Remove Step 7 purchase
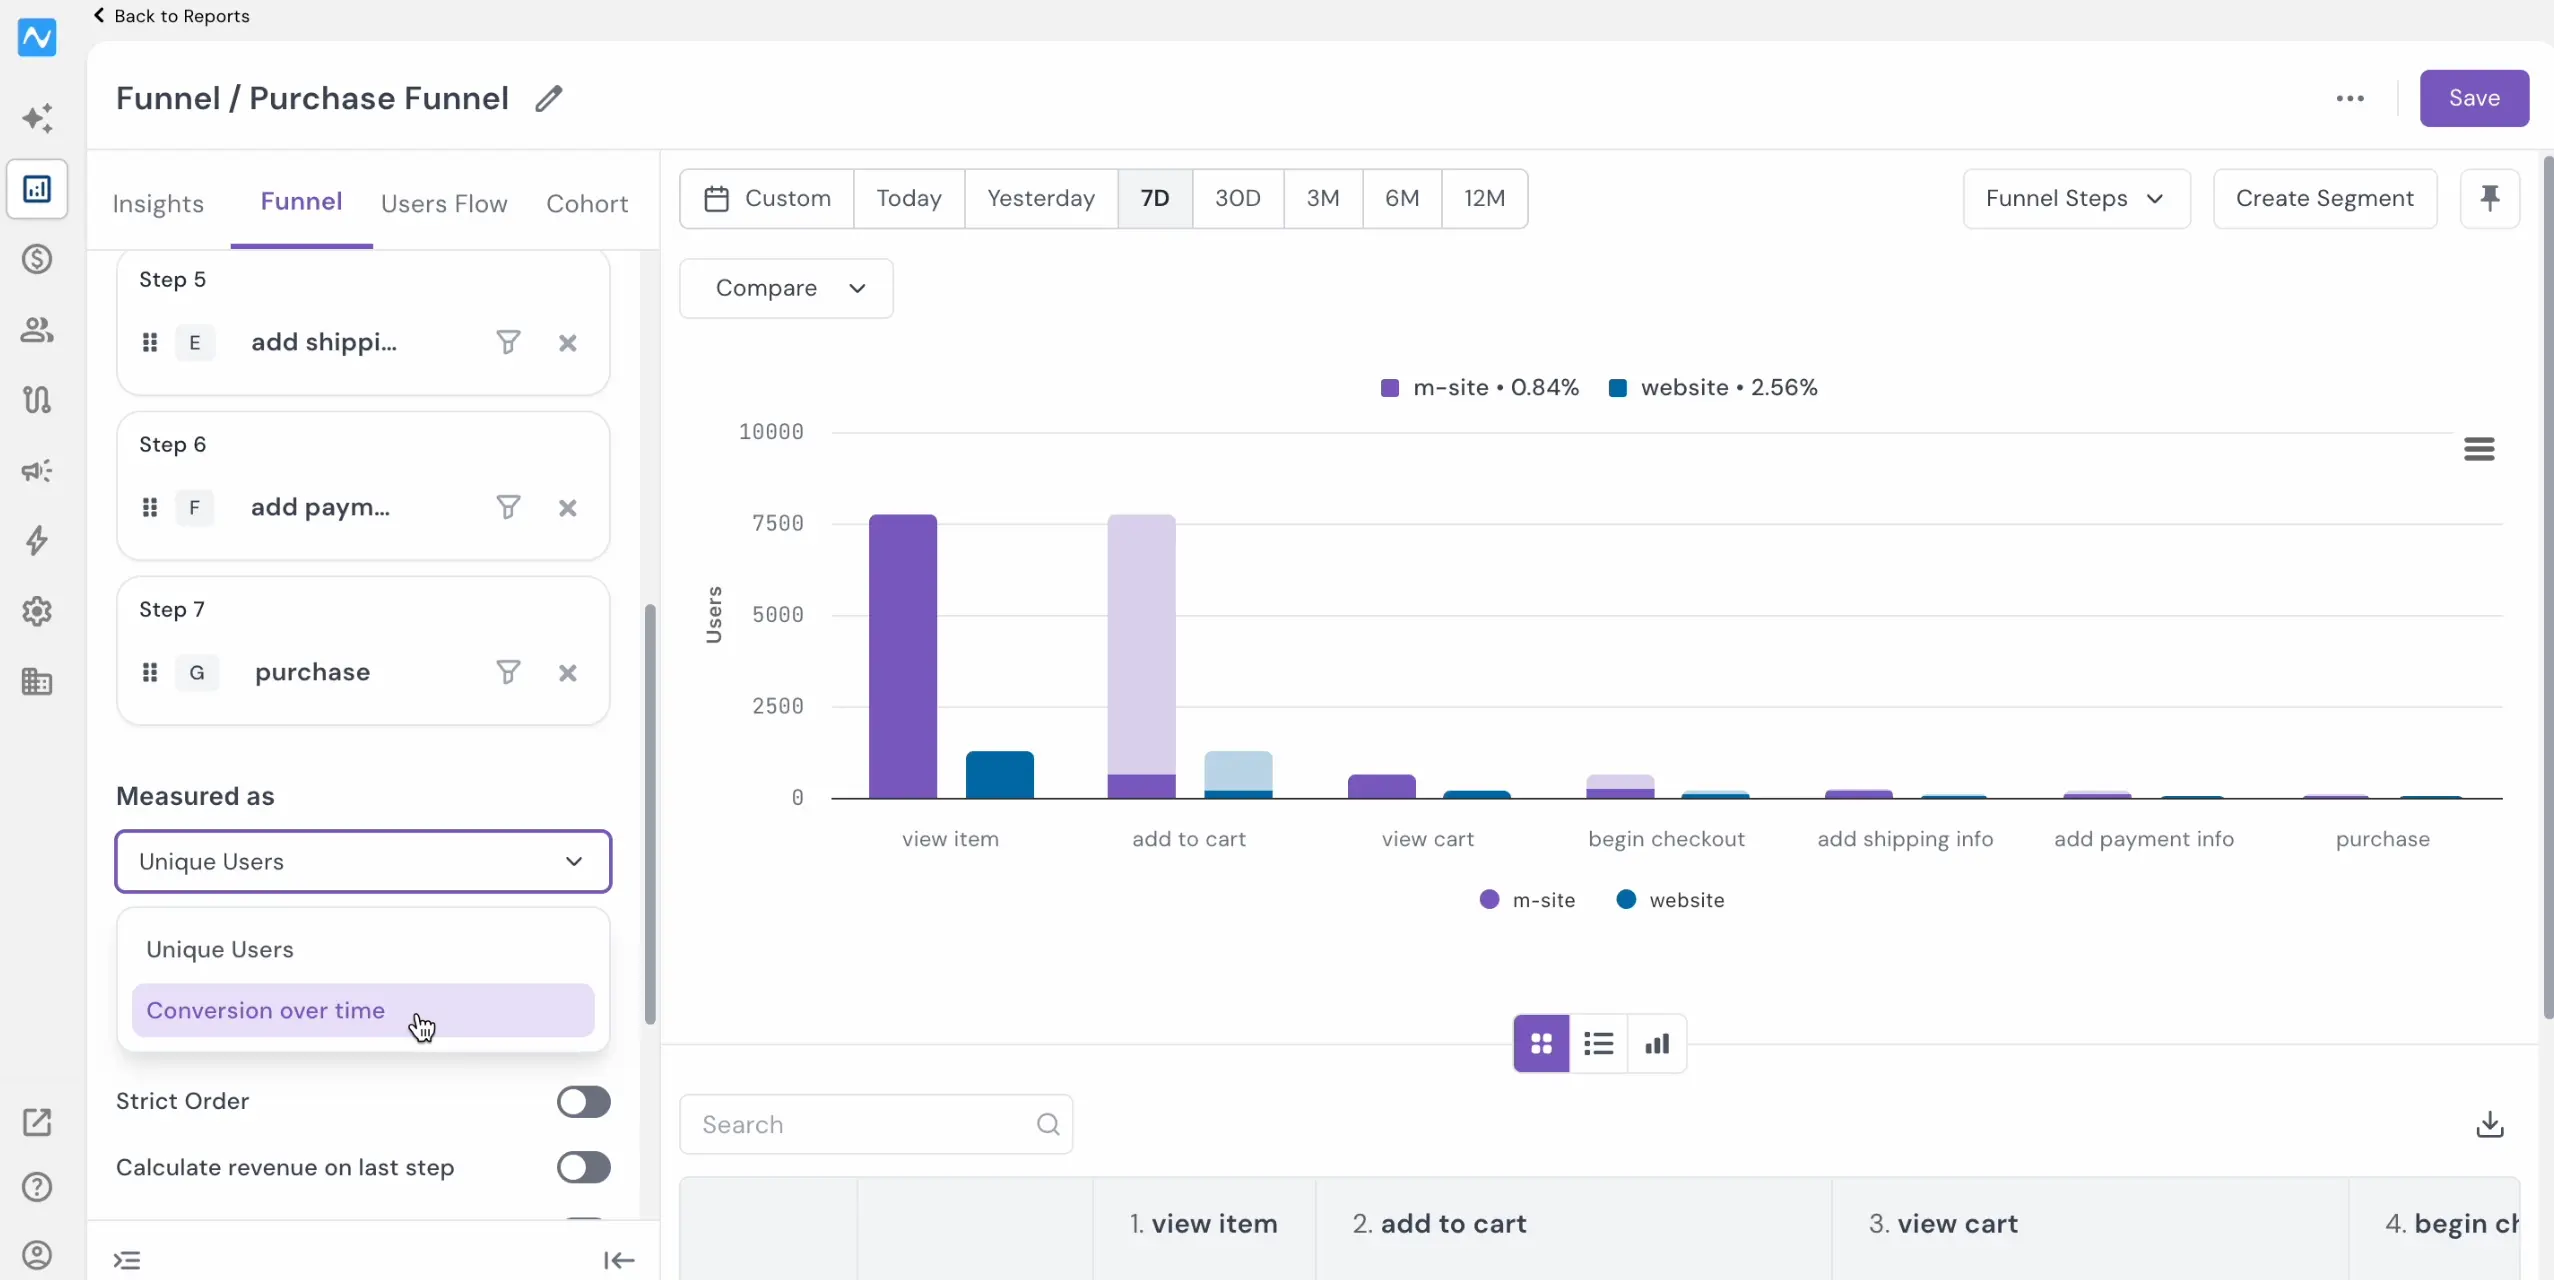 tap(568, 673)
